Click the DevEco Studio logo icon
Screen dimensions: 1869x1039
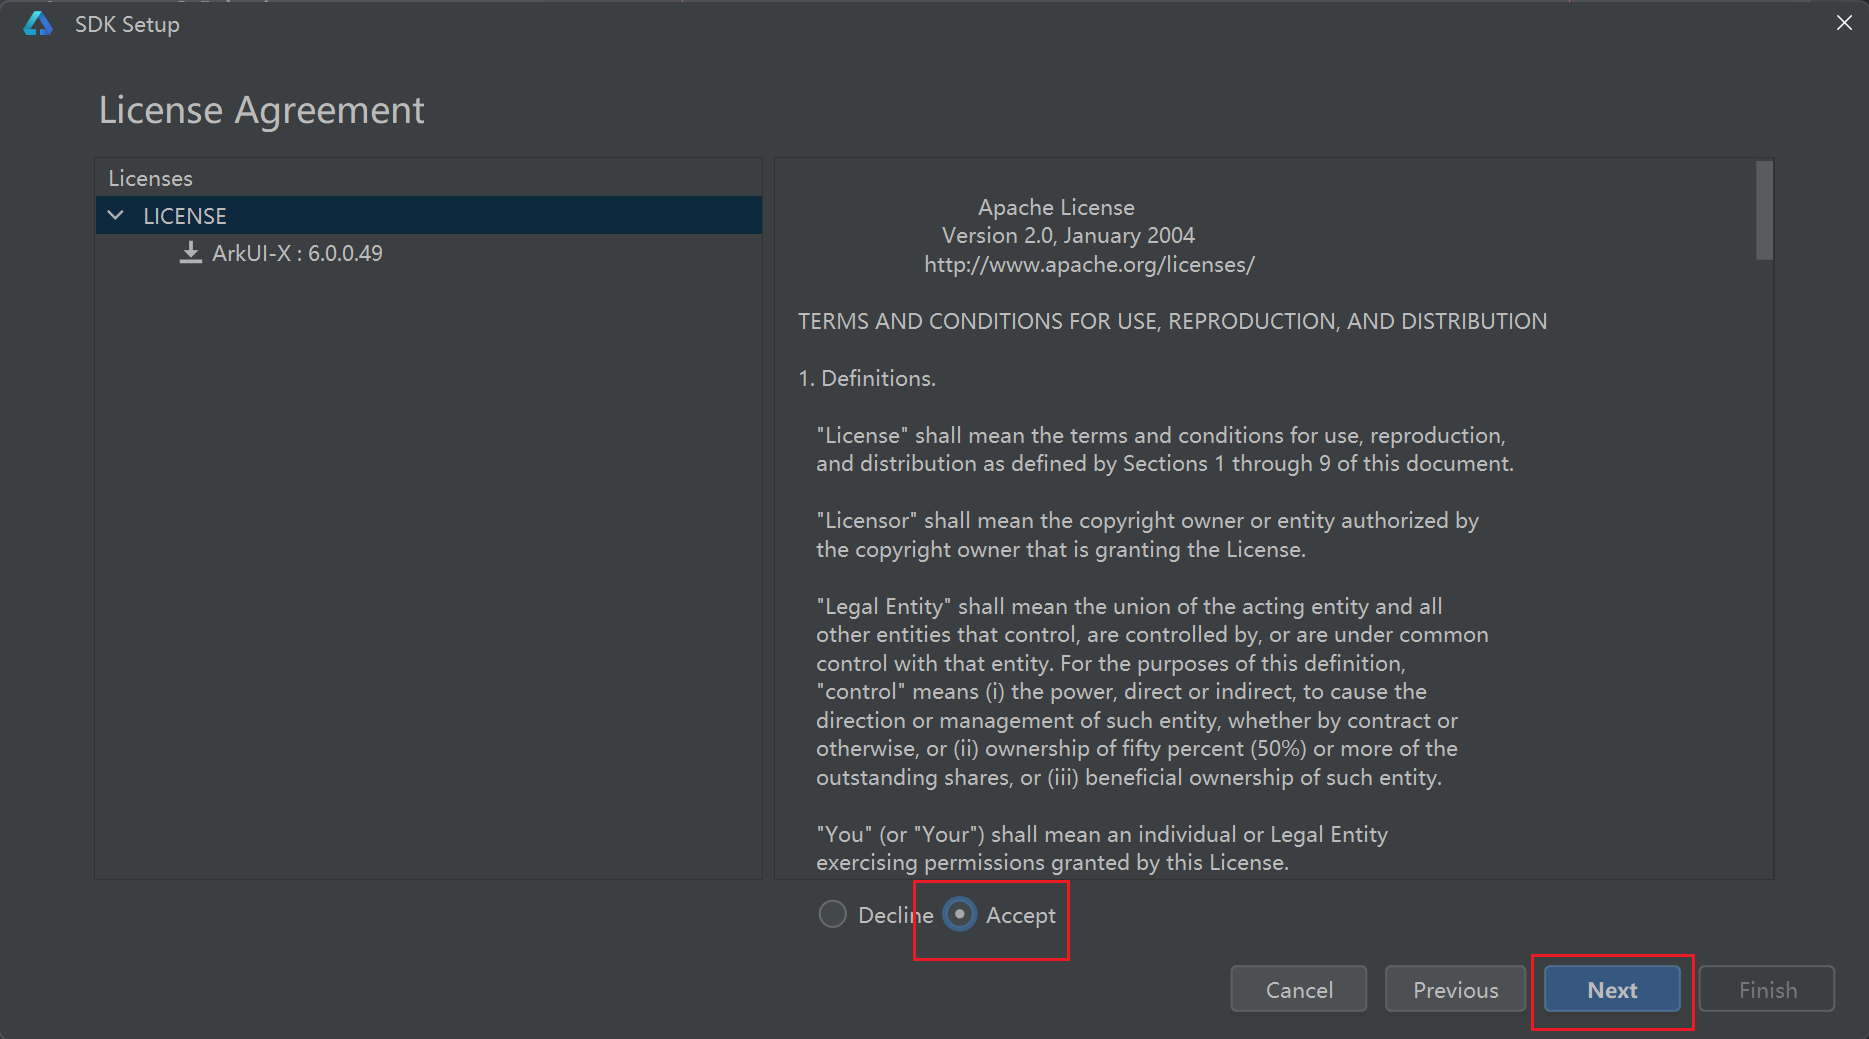click(38, 24)
